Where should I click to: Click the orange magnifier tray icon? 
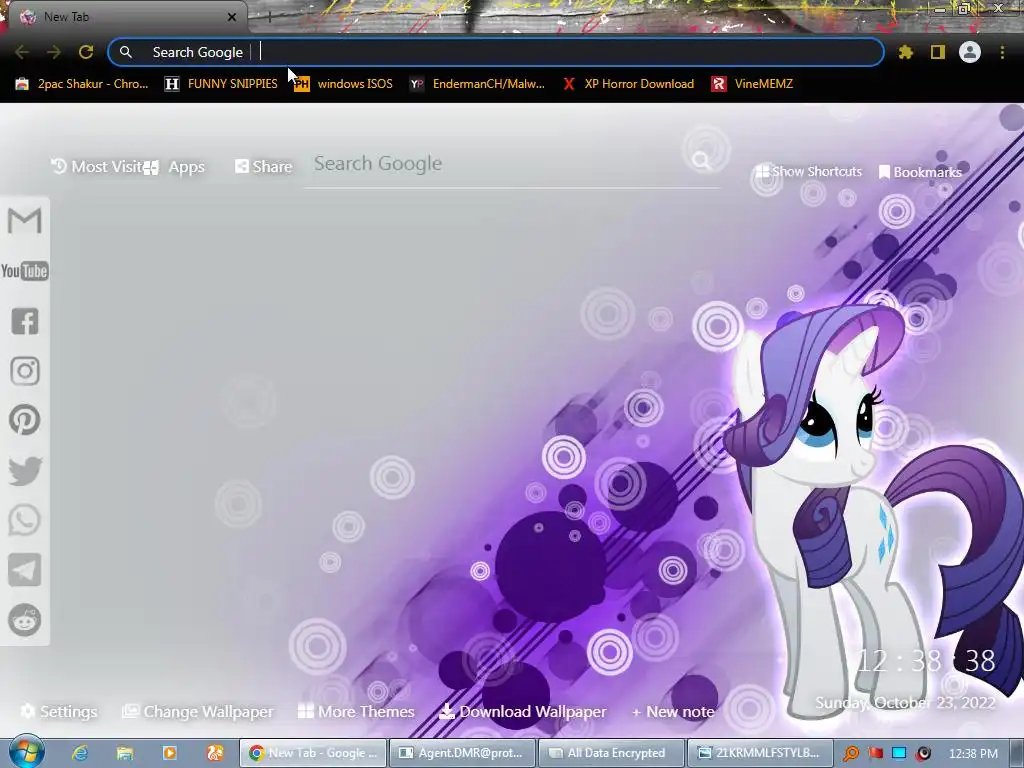(x=850, y=754)
